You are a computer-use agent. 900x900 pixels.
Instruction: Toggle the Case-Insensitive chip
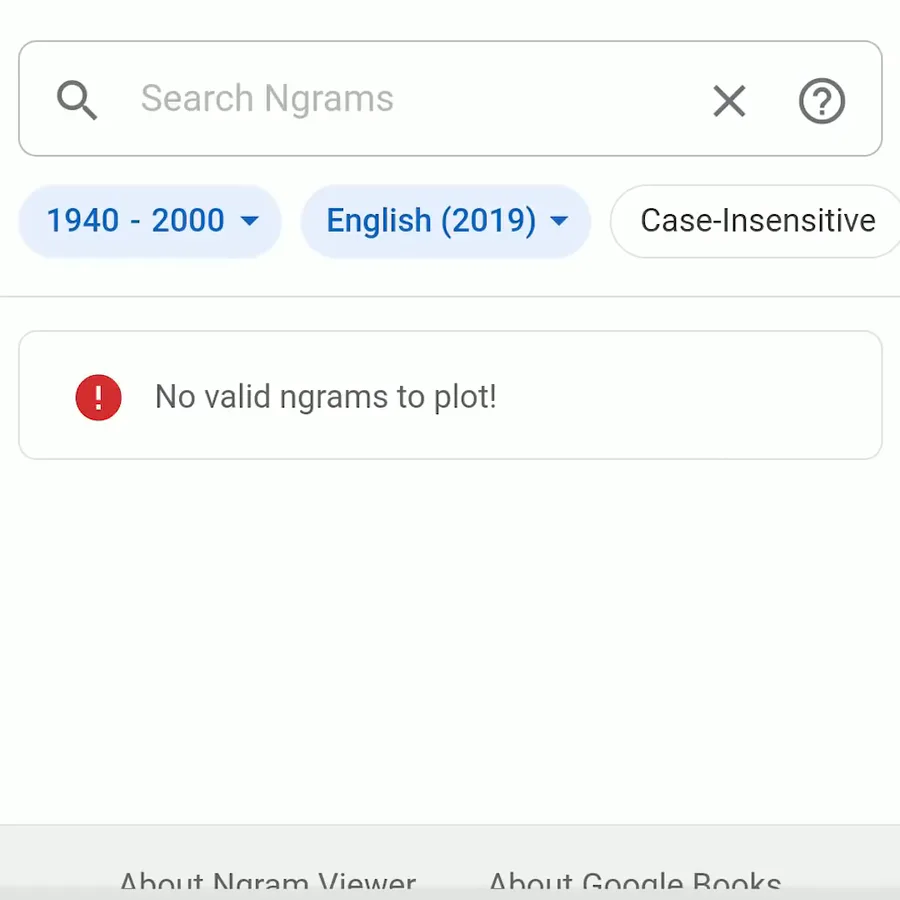coord(757,221)
